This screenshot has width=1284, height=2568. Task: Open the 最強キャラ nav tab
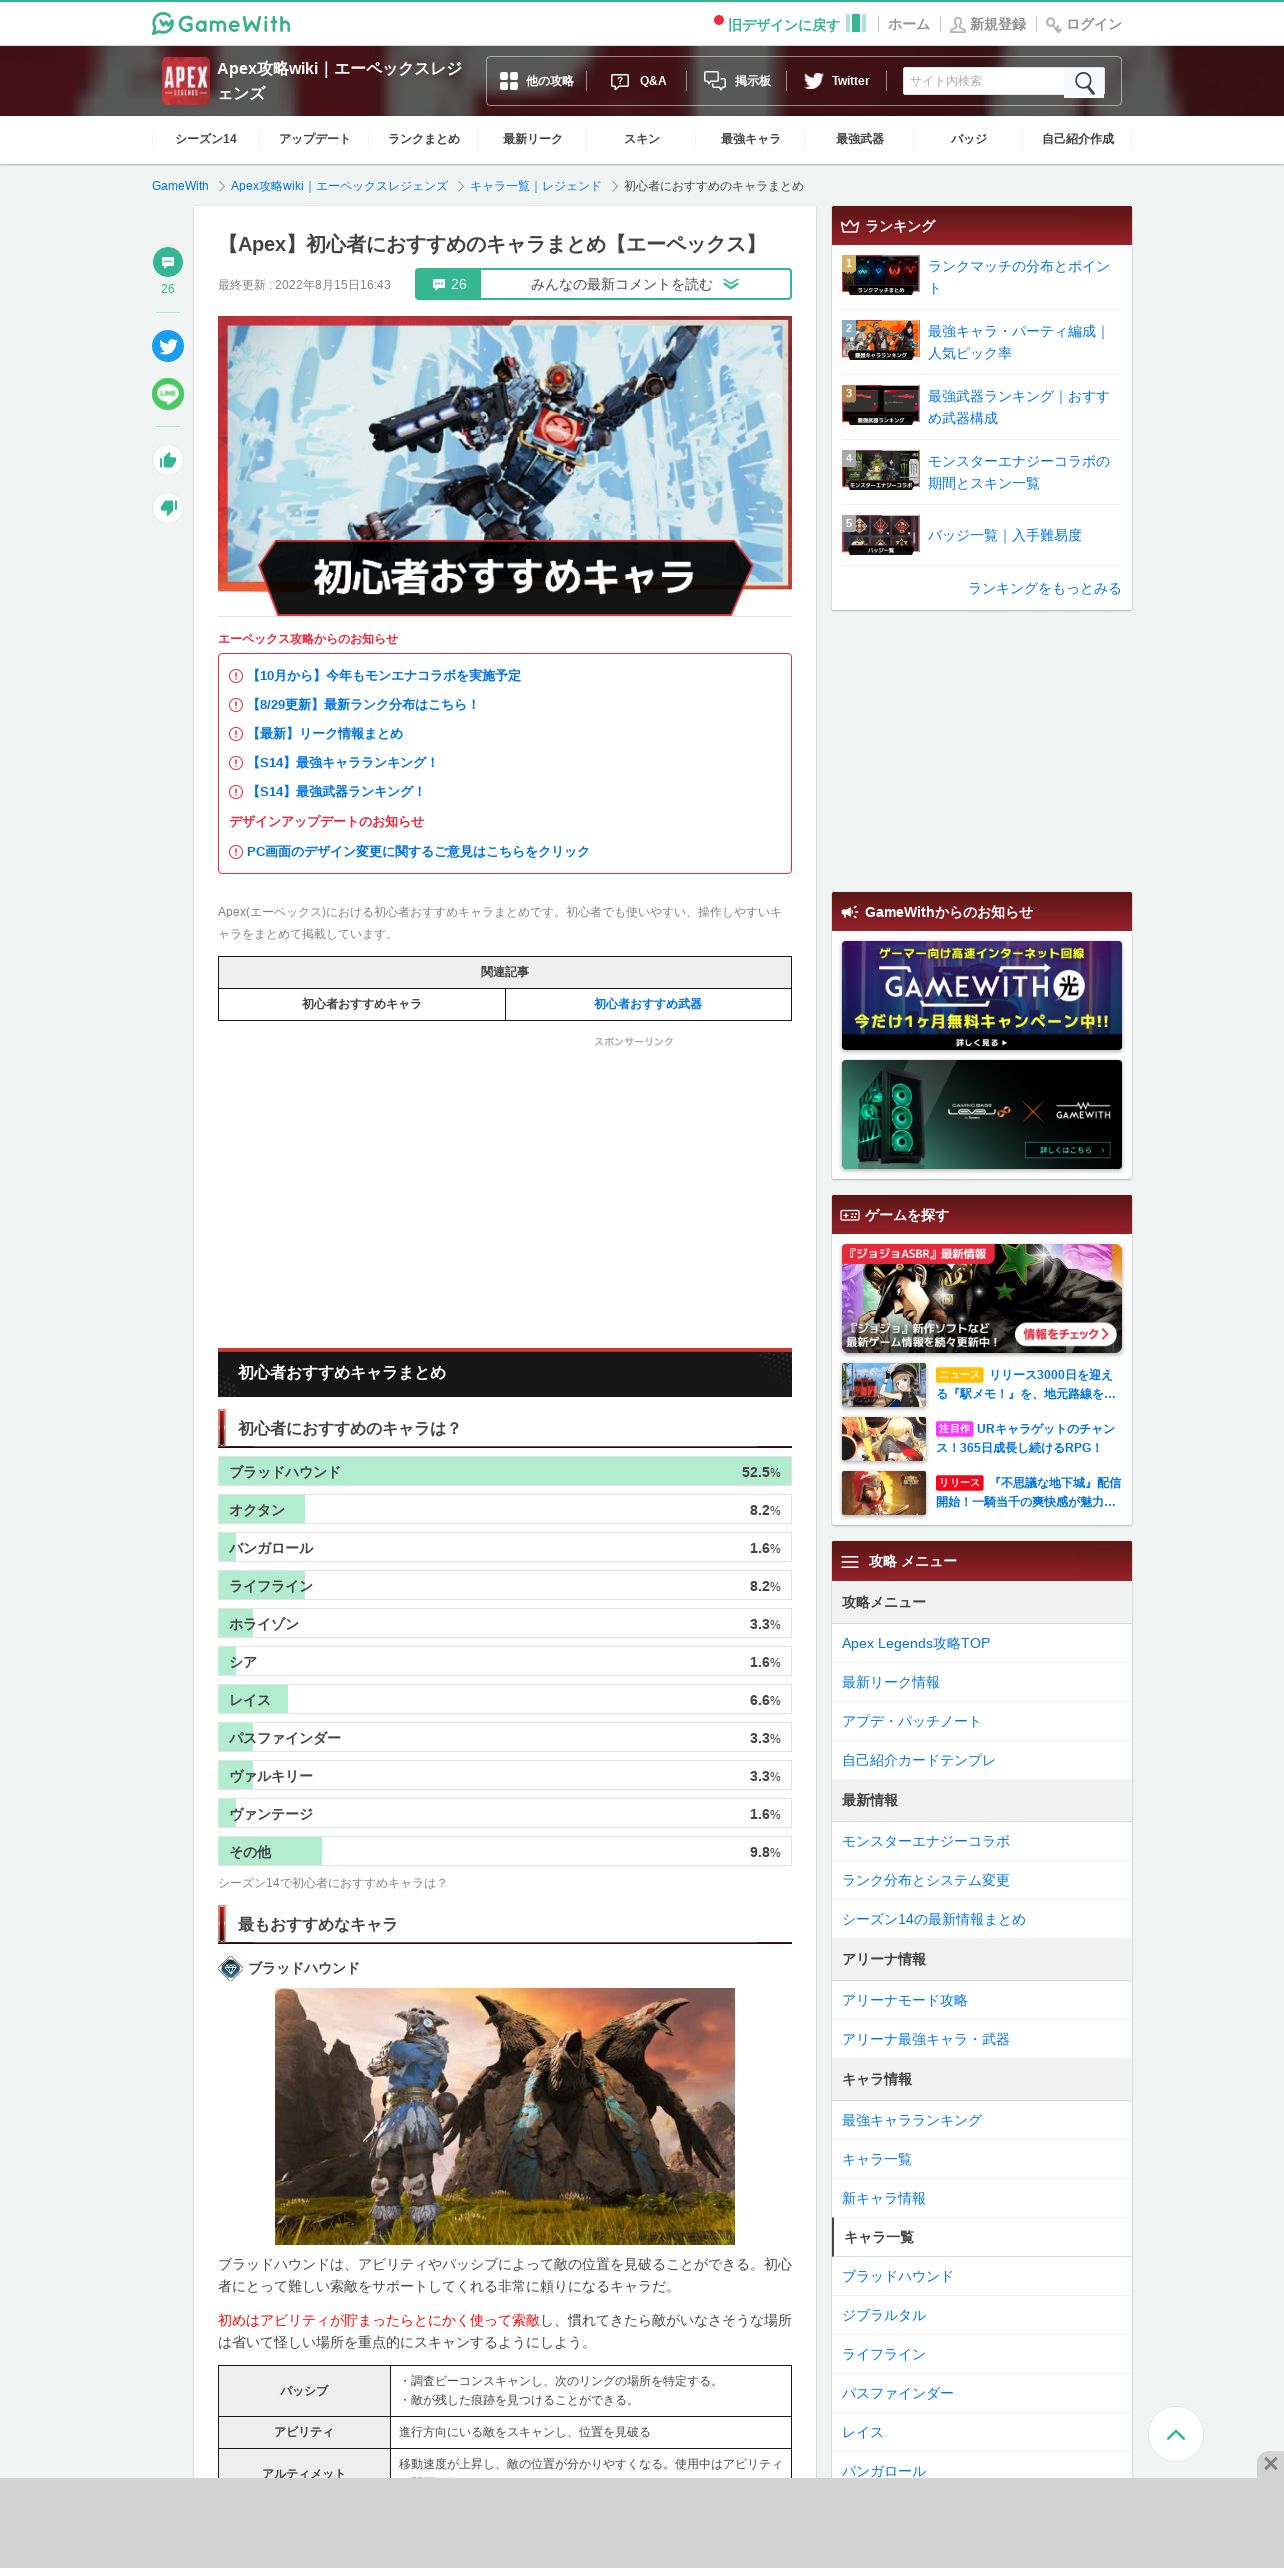coord(751,139)
